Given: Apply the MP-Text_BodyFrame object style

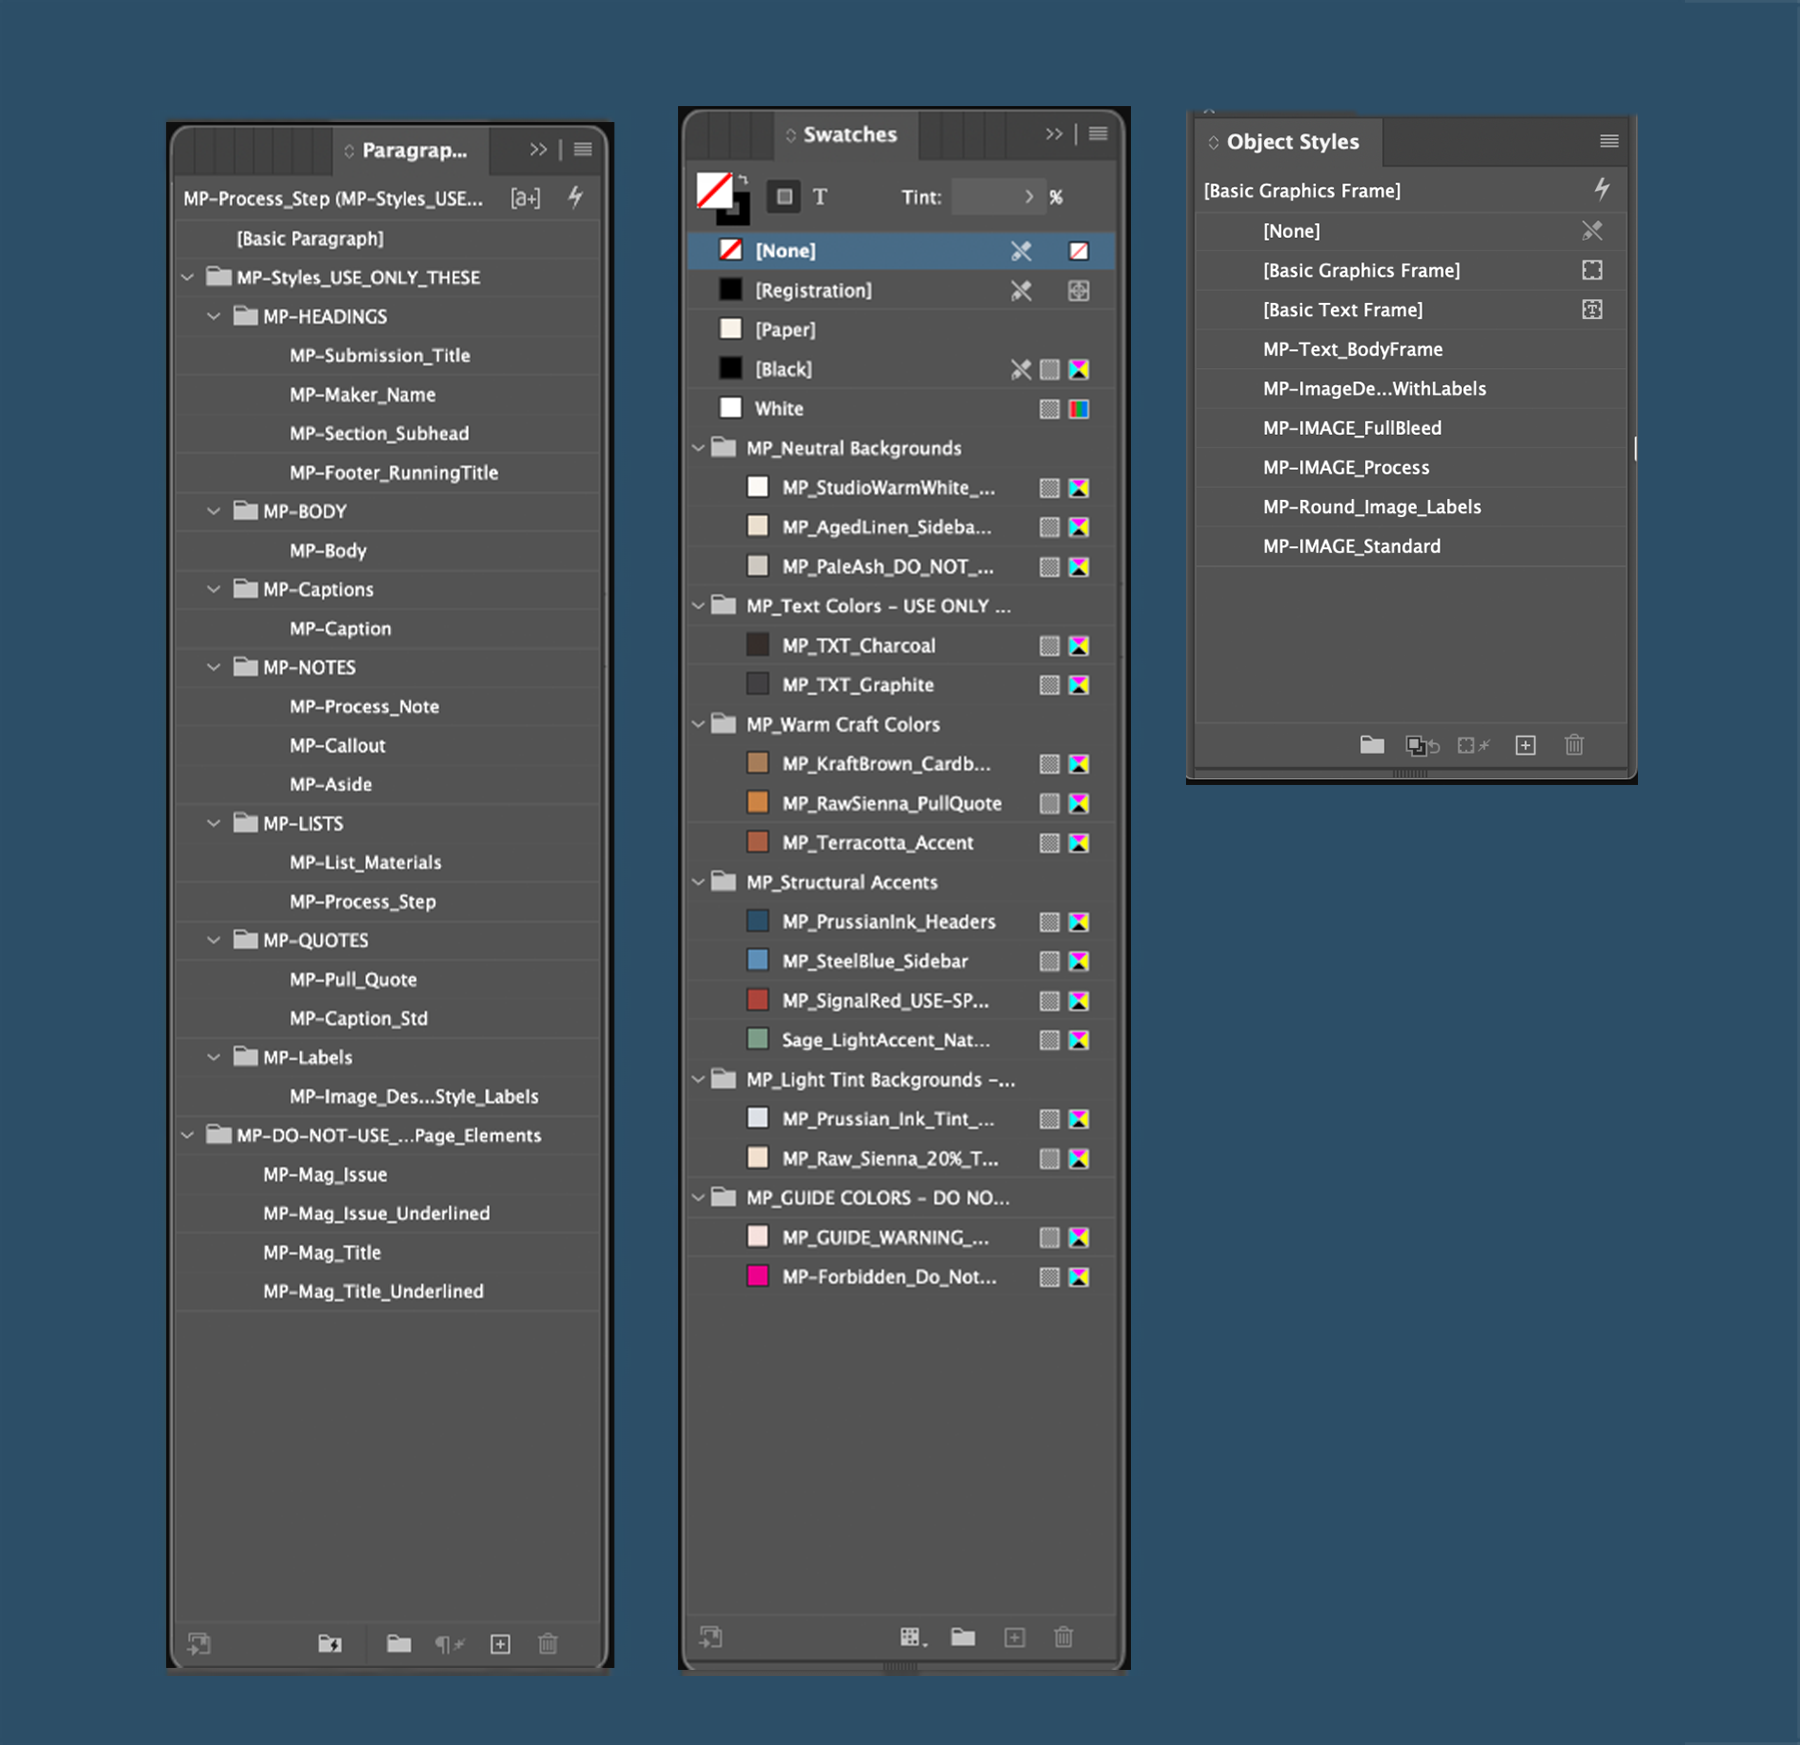Looking at the screenshot, I should click(x=1410, y=349).
